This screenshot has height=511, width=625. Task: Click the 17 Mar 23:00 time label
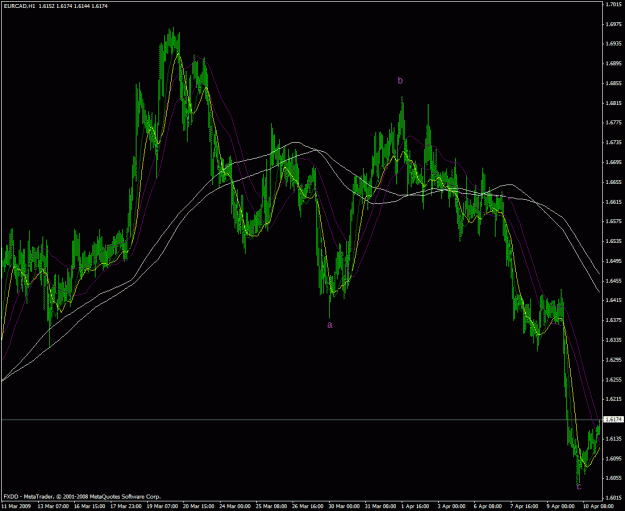tap(126, 506)
